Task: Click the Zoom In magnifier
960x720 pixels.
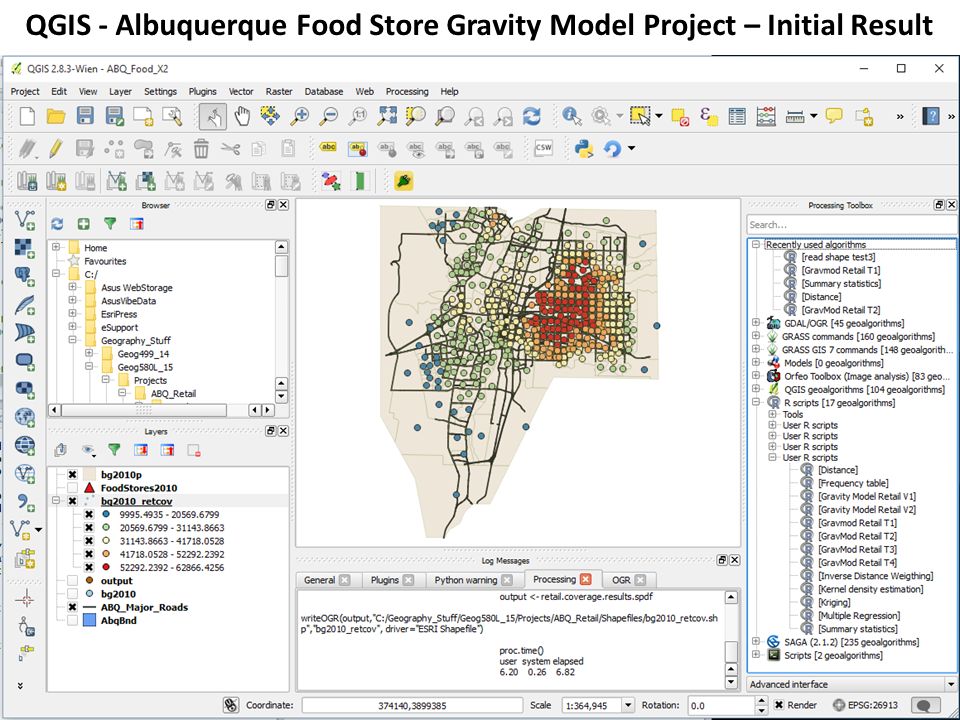Action: pyautogui.click(x=299, y=116)
